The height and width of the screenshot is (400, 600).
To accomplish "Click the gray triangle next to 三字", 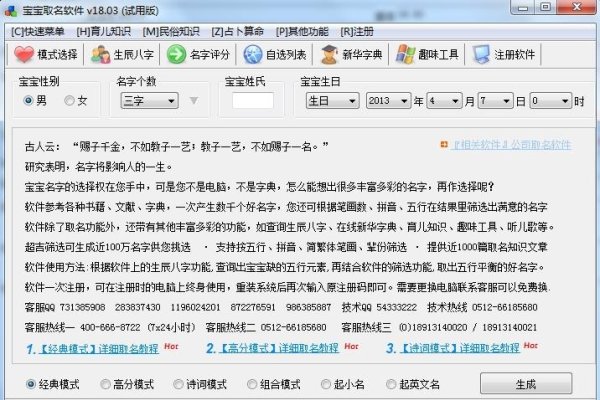I will coord(194,101).
